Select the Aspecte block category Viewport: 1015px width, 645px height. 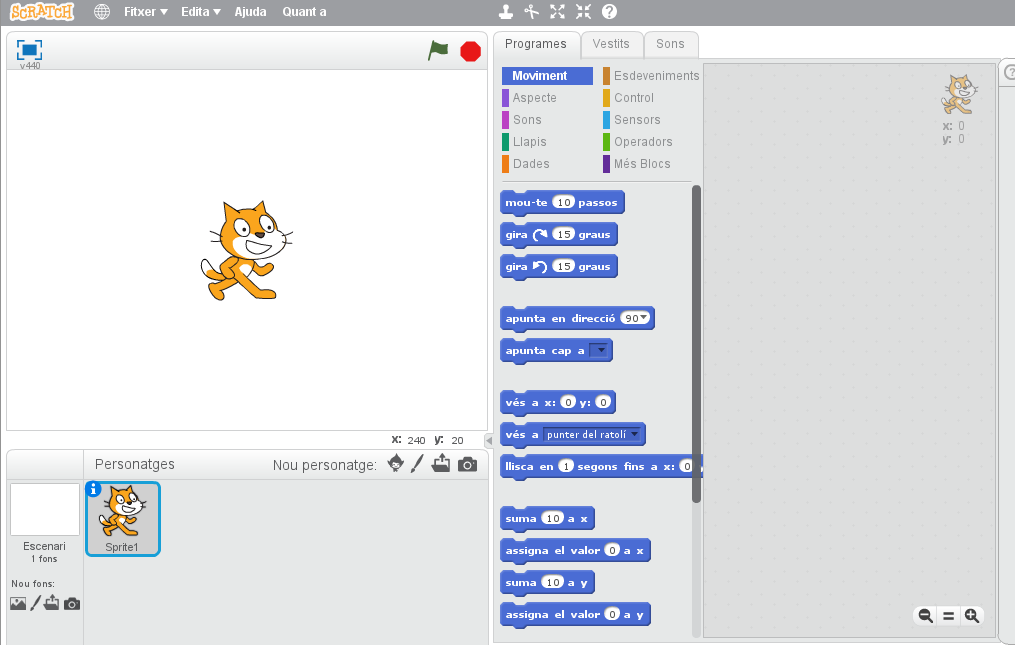pyautogui.click(x=535, y=98)
